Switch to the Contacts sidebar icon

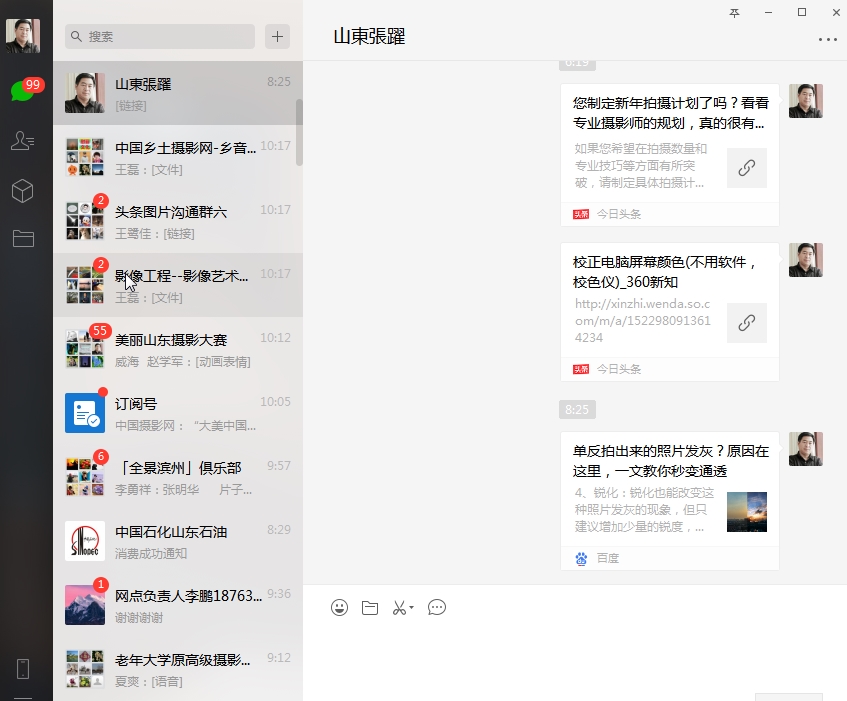24,140
